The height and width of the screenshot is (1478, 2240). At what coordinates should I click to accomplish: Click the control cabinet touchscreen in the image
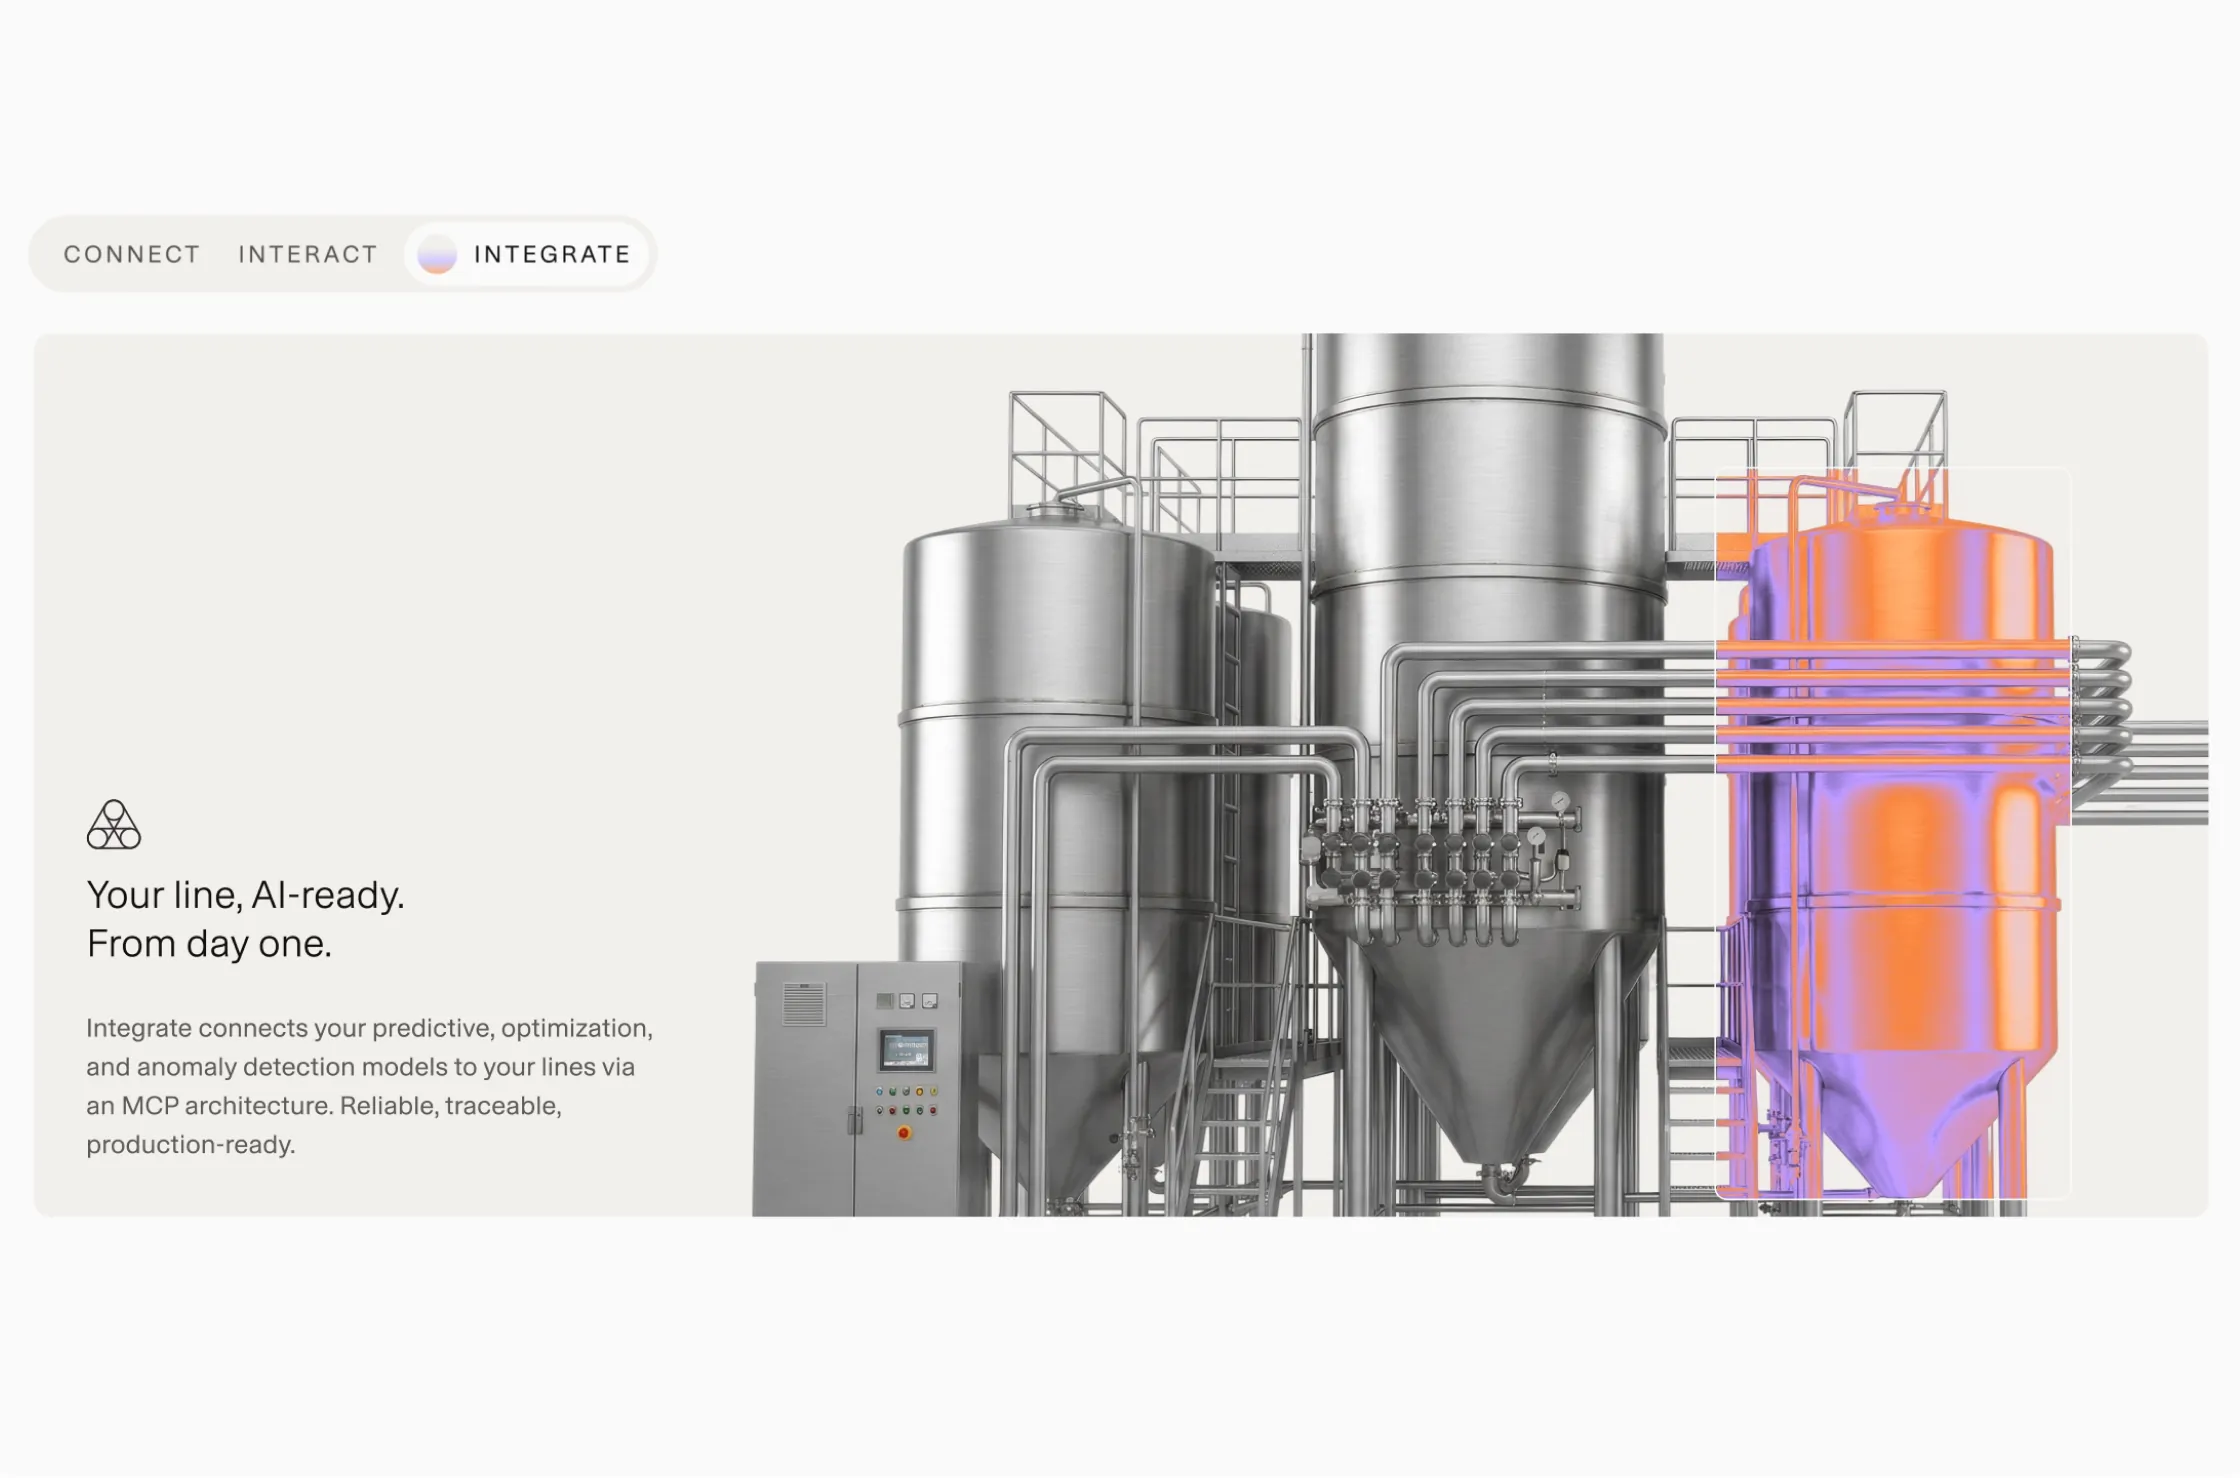(x=906, y=1050)
